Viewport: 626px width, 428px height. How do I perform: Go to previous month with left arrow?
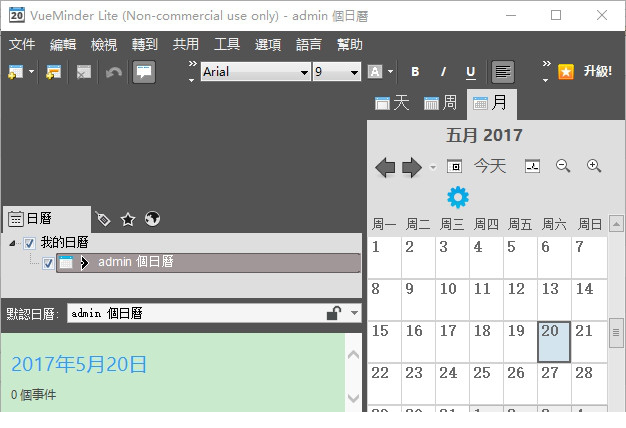(385, 167)
